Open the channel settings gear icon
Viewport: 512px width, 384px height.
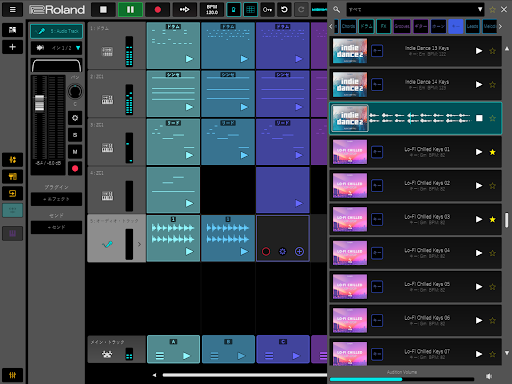click(75, 118)
